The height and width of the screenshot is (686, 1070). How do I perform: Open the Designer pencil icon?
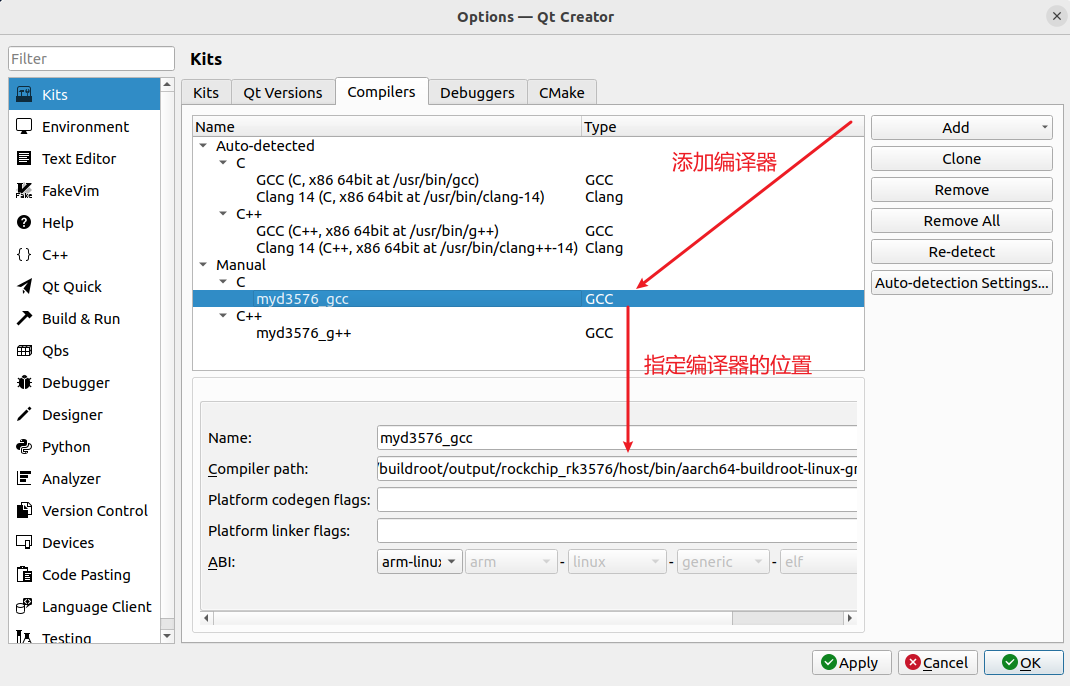coord(24,414)
